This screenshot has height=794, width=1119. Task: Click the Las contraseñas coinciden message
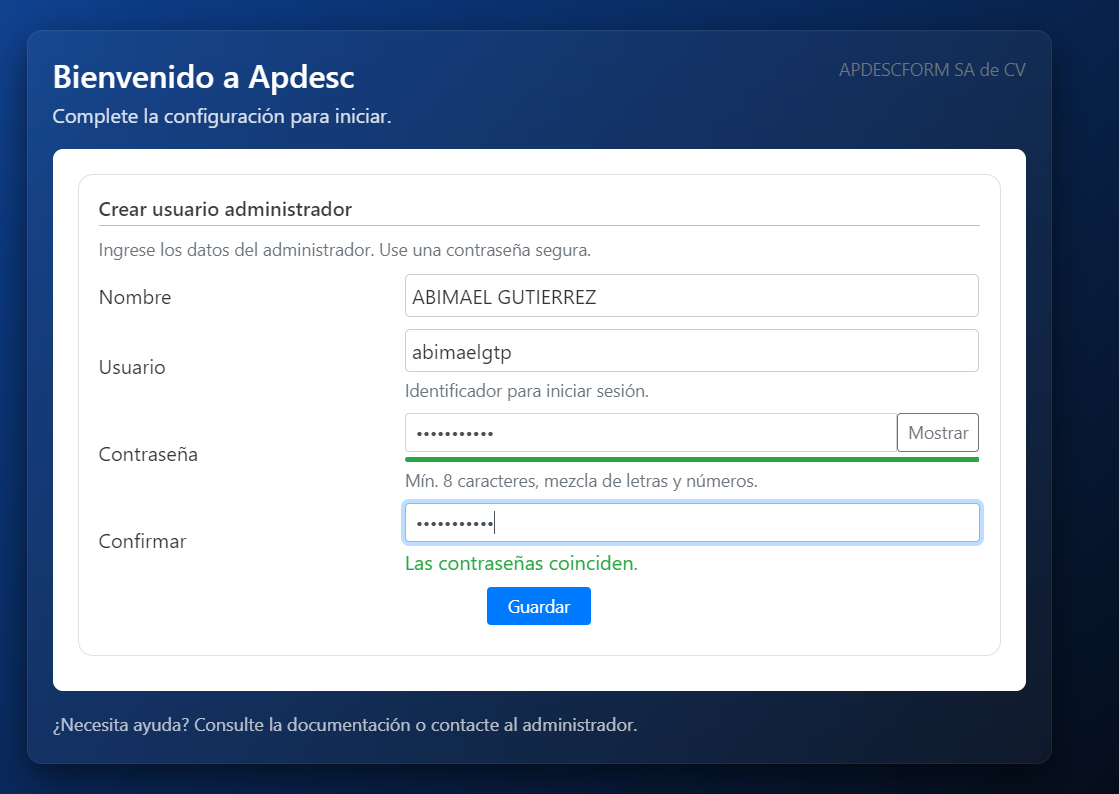point(521,563)
